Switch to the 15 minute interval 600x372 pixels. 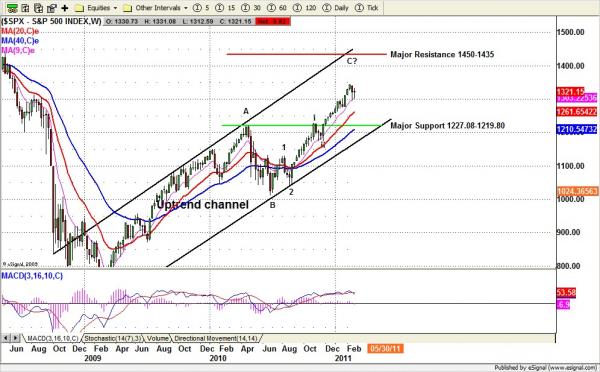pos(225,8)
